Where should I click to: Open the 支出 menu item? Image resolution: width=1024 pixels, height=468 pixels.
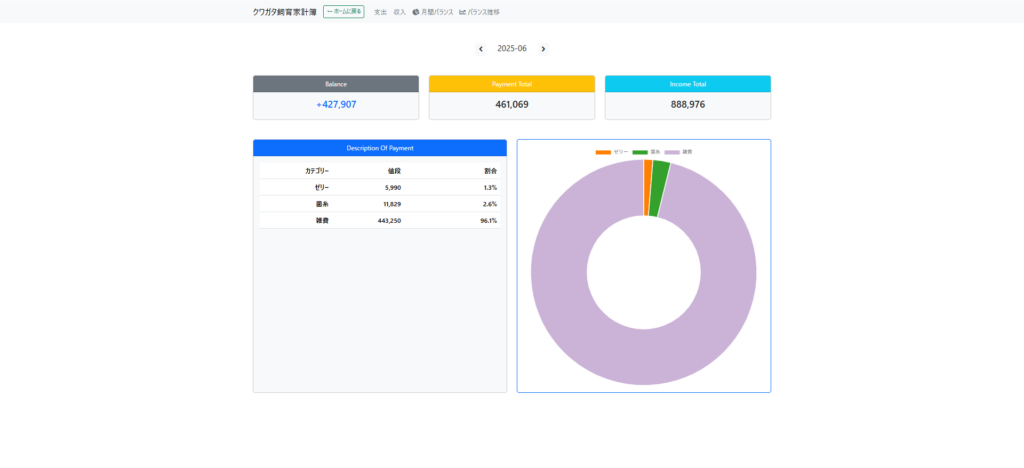point(380,12)
